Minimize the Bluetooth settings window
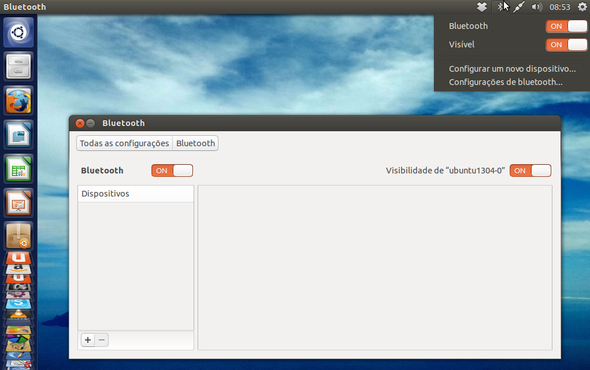This screenshot has height=370, width=590. (90, 123)
